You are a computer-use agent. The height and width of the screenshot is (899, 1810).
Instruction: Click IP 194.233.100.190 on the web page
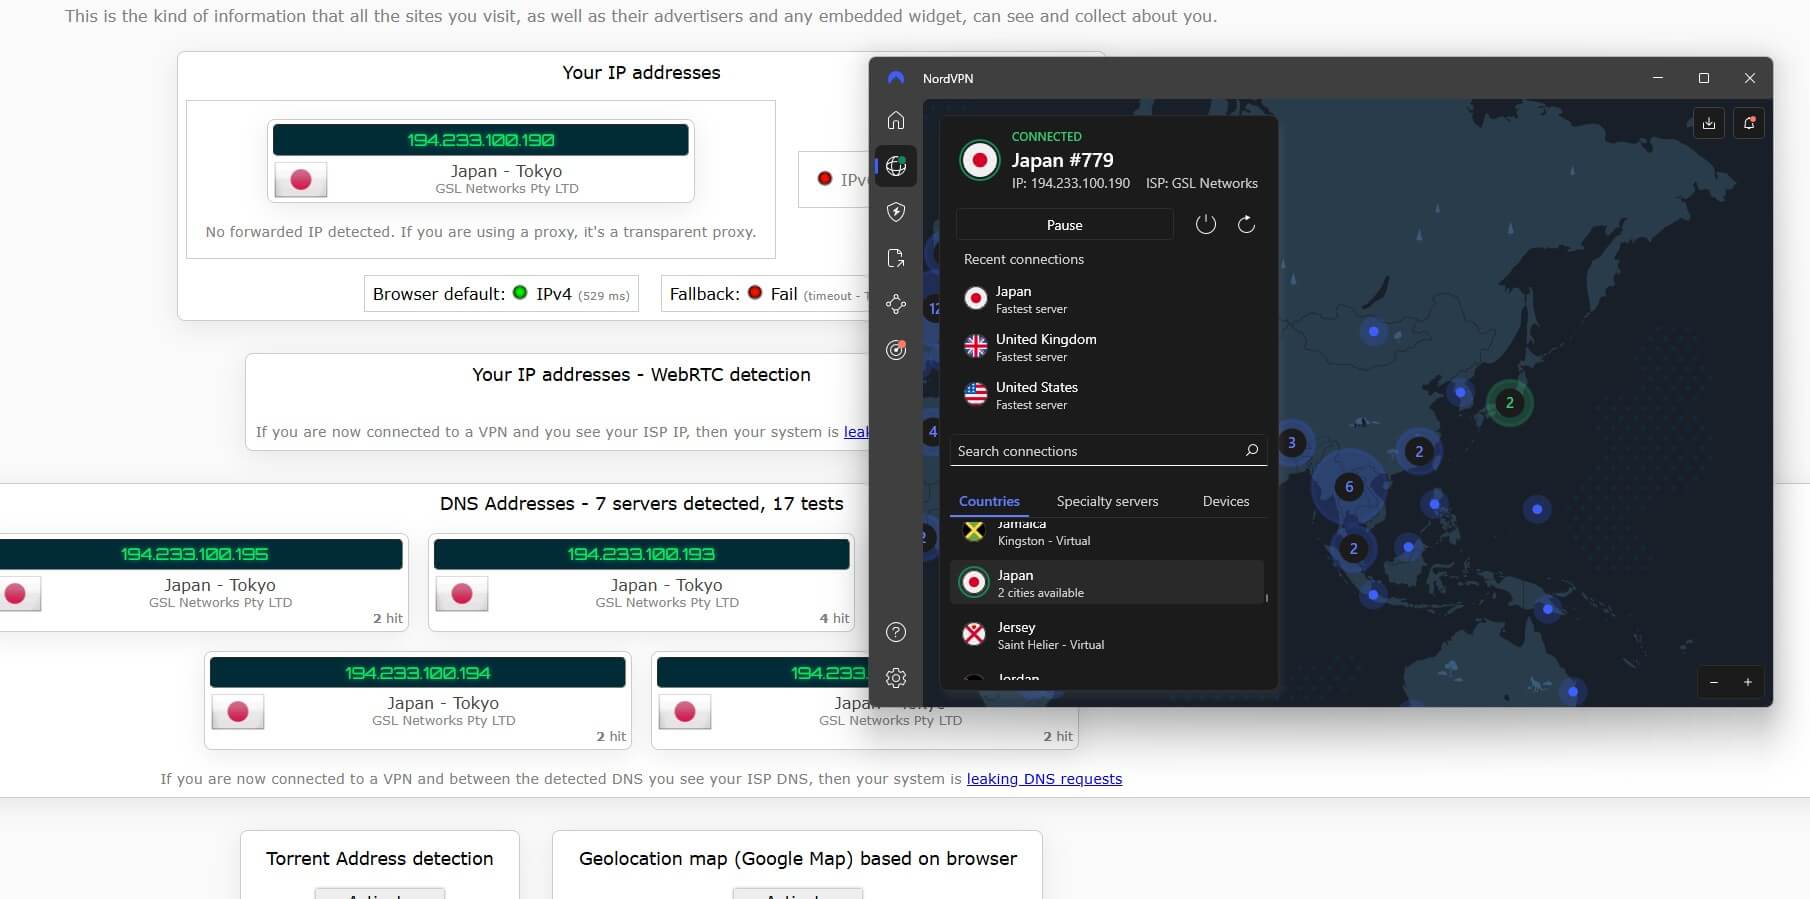pyautogui.click(x=481, y=140)
